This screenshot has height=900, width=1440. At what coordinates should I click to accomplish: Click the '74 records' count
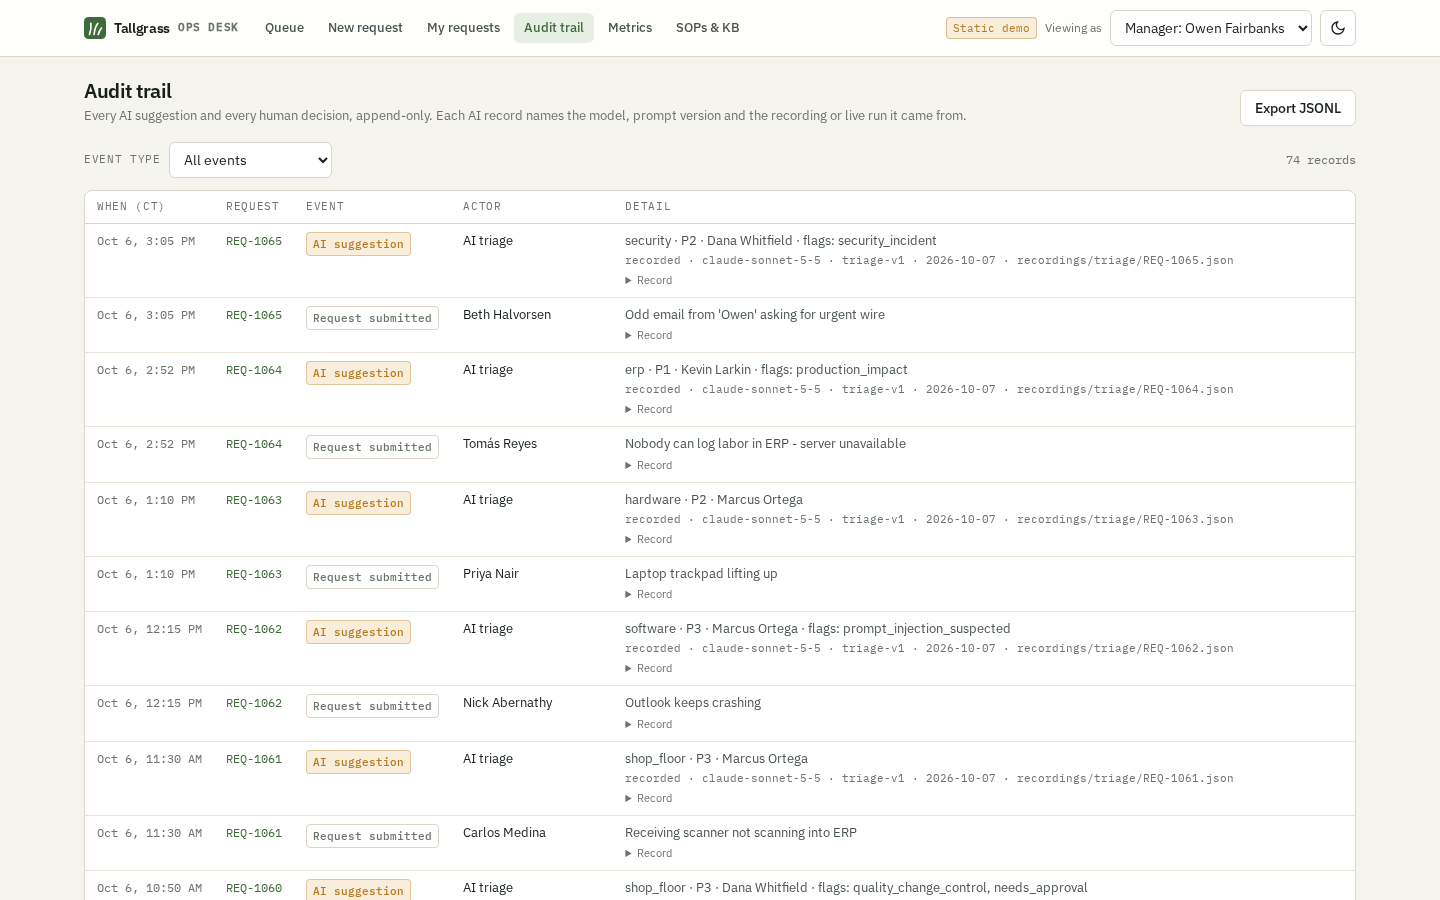click(x=1321, y=160)
